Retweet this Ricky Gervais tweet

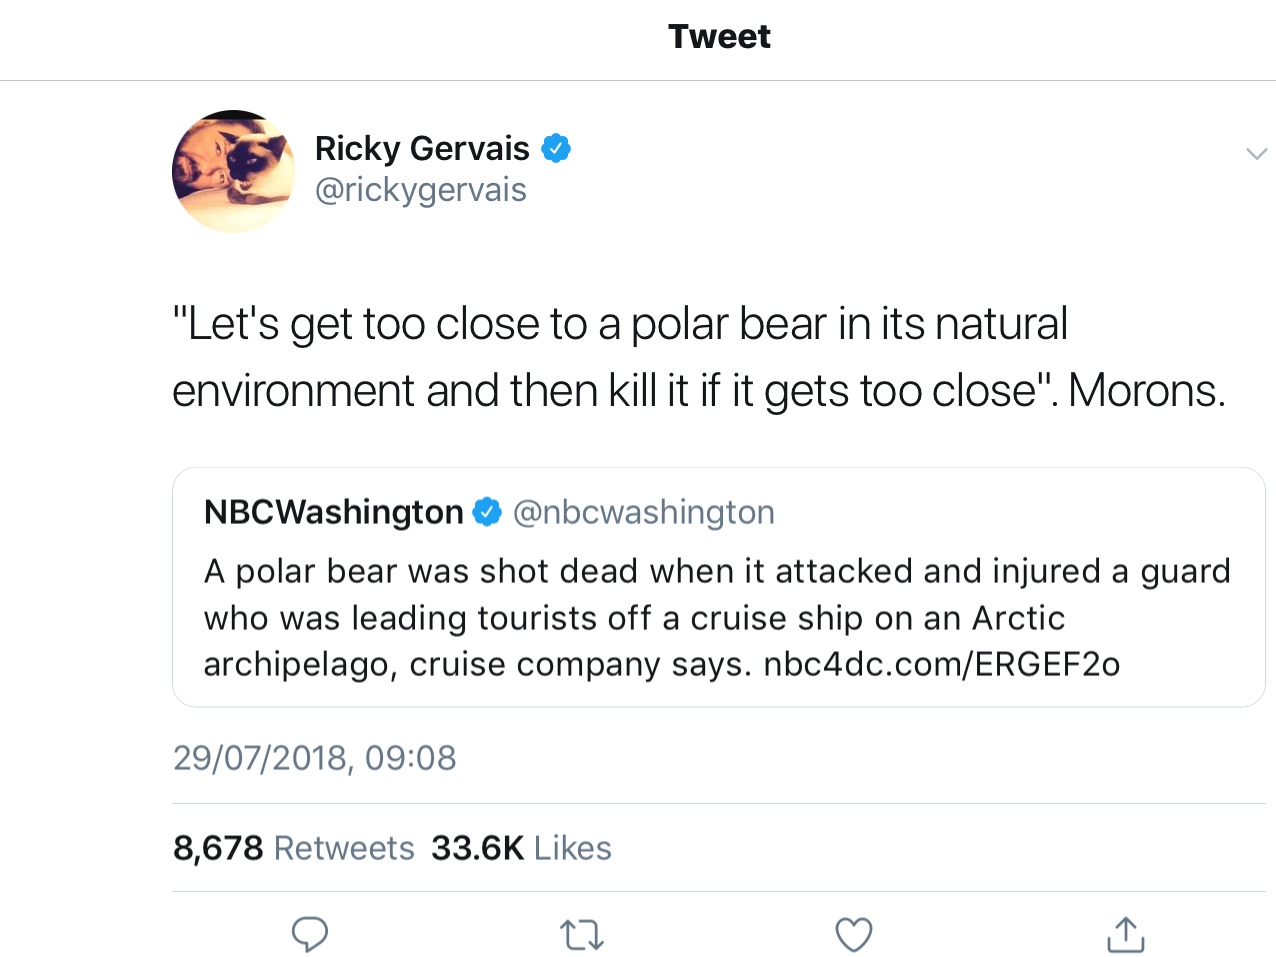click(x=581, y=935)
